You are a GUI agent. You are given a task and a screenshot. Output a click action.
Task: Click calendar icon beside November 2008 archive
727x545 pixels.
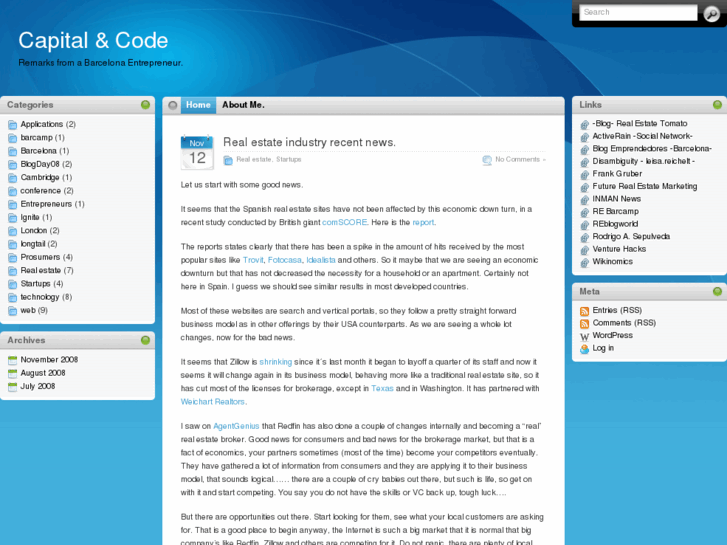13,360
